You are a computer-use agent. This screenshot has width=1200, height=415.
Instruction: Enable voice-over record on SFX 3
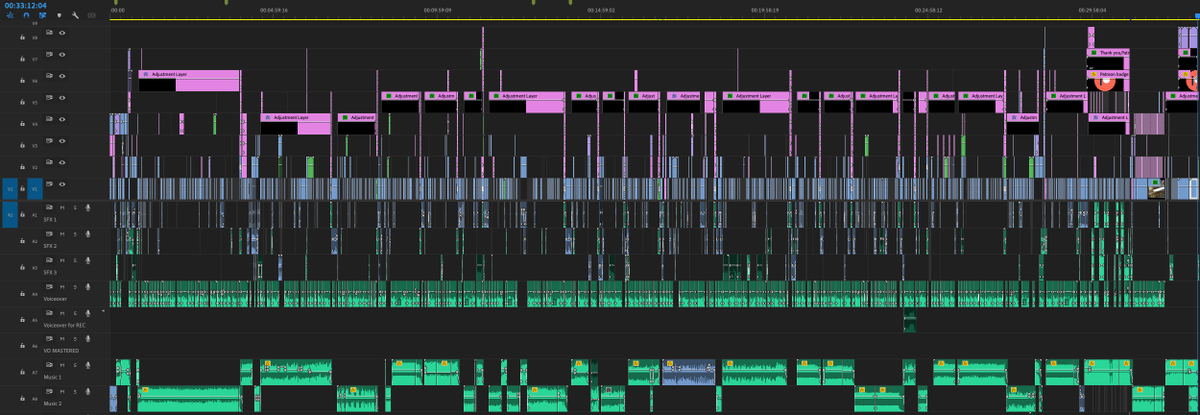[x=88, y=261]
